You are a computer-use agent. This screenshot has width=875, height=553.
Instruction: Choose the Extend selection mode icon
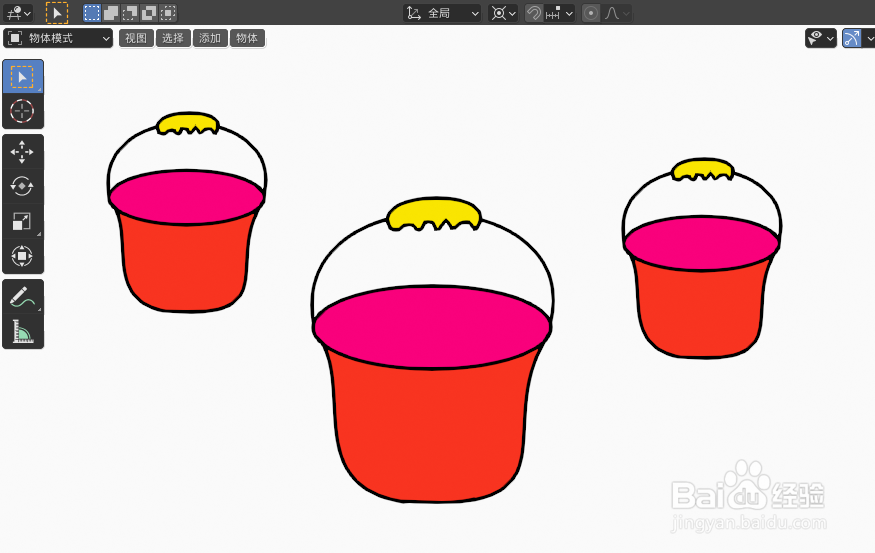[x=111, y=12]
